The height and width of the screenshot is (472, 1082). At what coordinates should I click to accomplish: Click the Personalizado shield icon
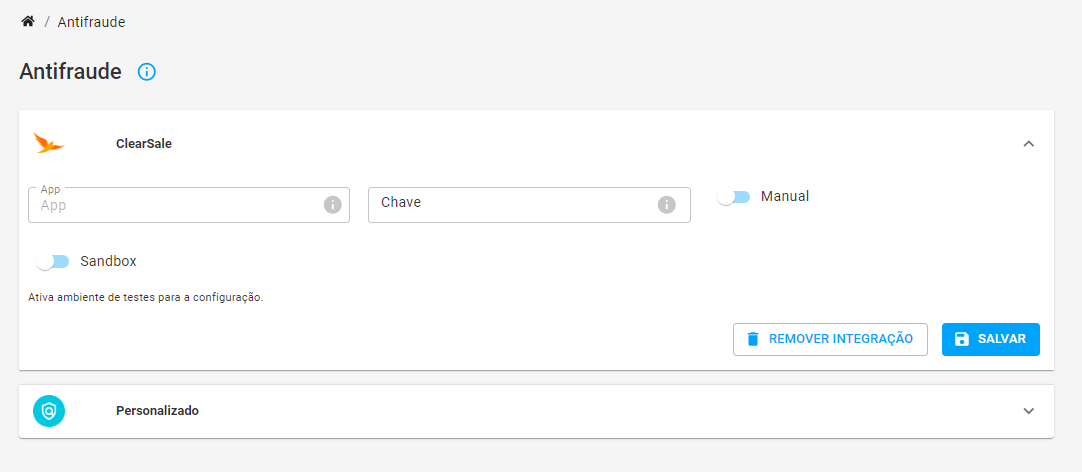tap(49, 411)
